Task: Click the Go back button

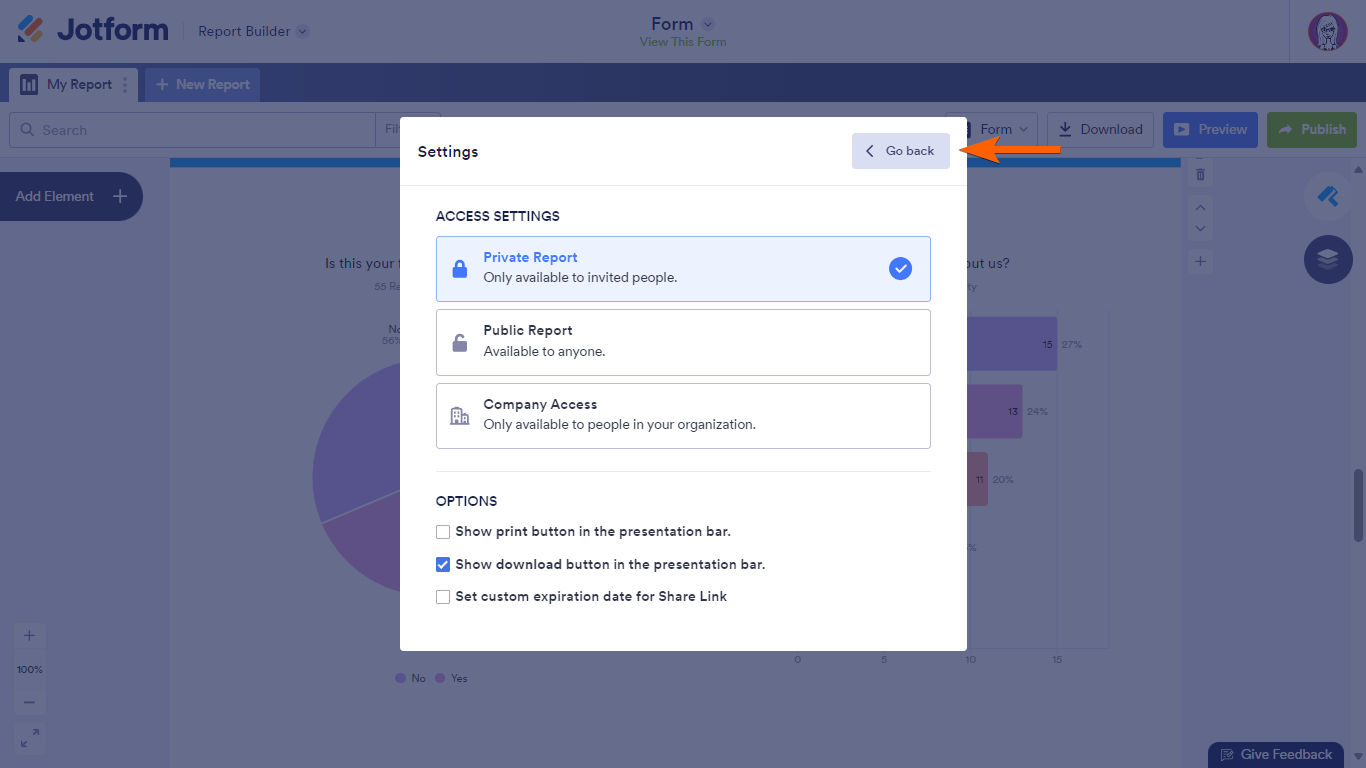Action: tap(900, 151)
